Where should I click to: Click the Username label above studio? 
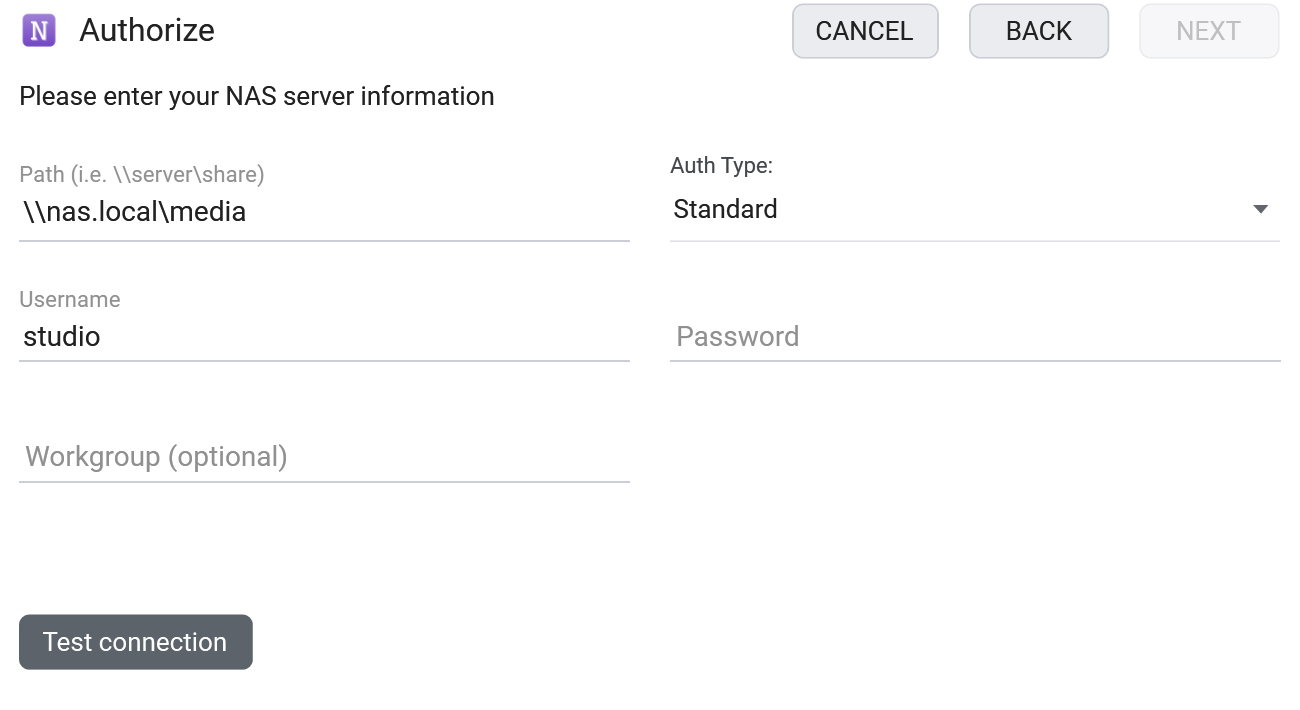(x=70, y=300)
